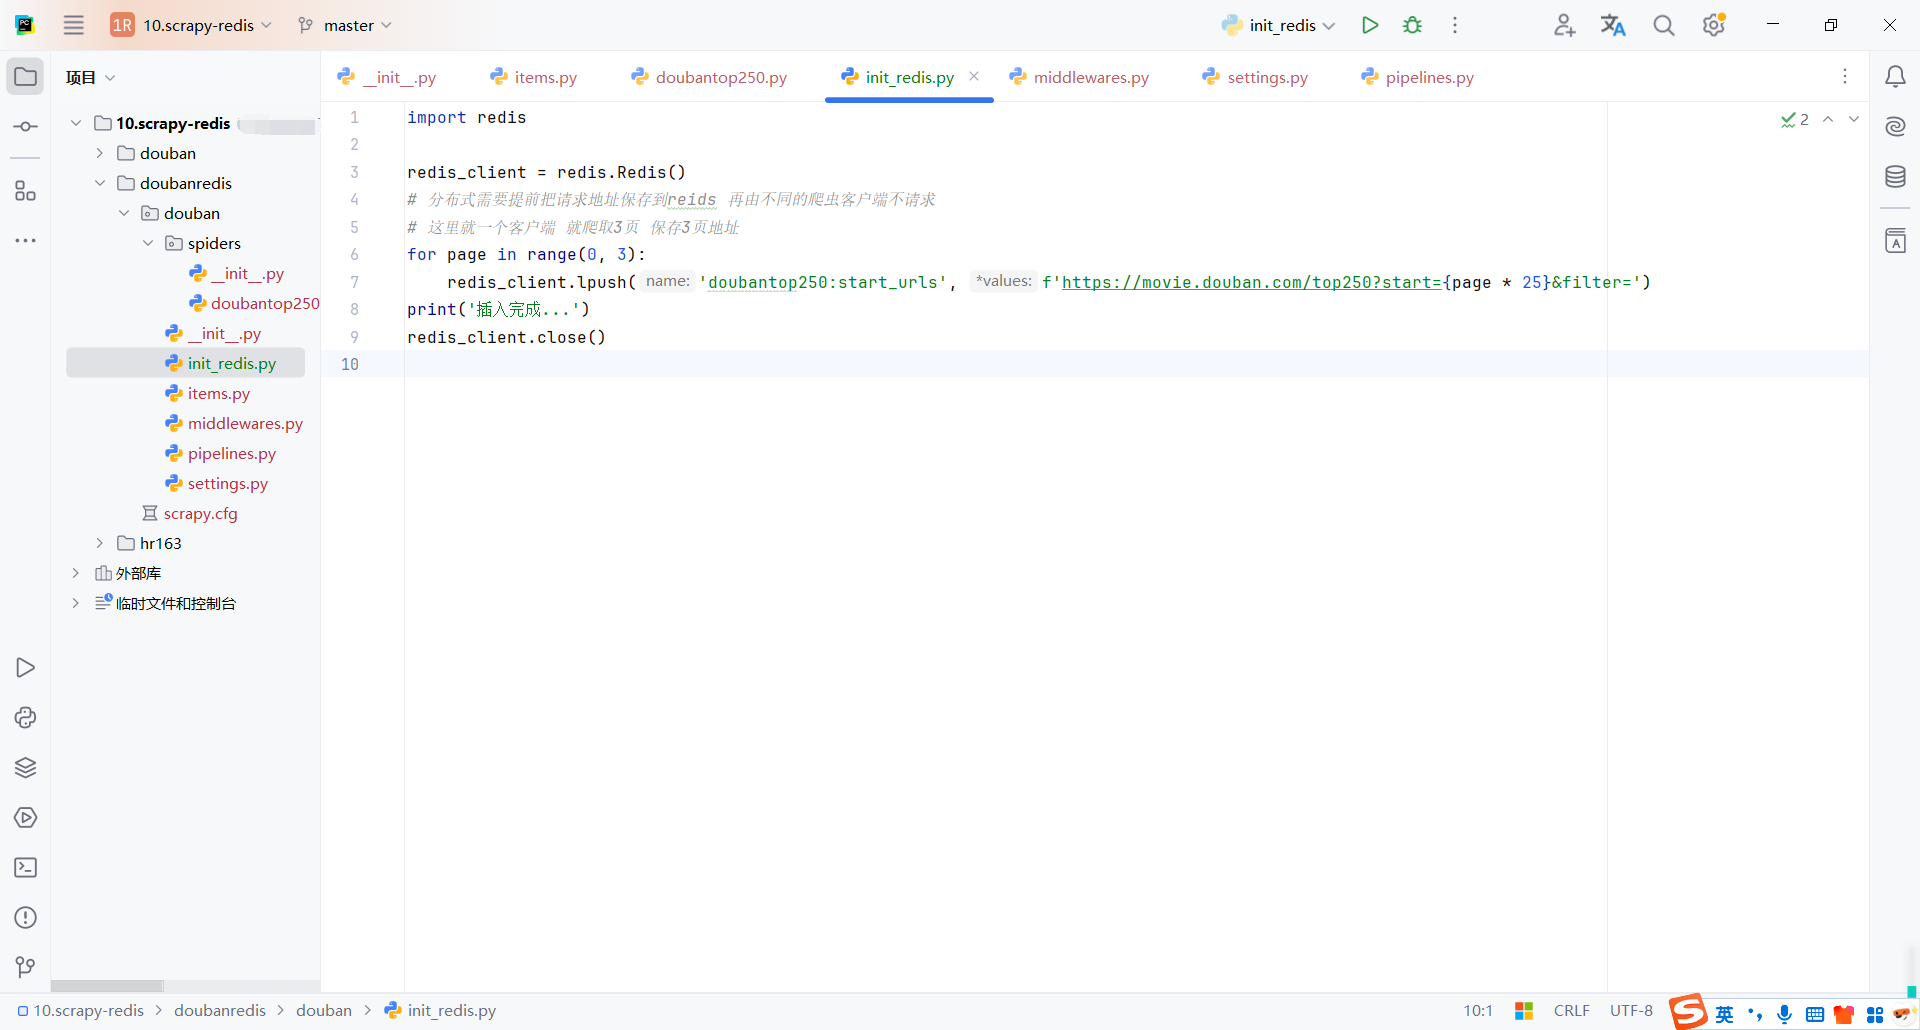Open the Structure tool window
Viewport: 1920px width, 1030px height.
tap(26, 191)
